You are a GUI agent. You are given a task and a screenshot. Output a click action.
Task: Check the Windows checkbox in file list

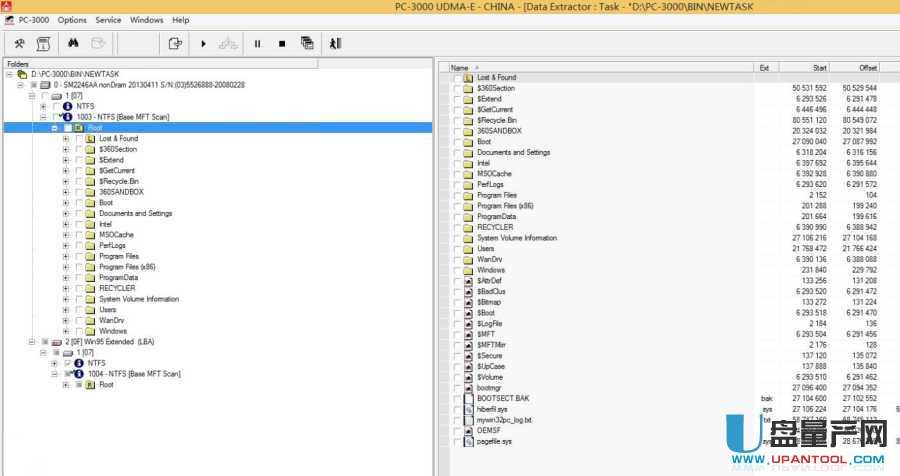[457, 270]
